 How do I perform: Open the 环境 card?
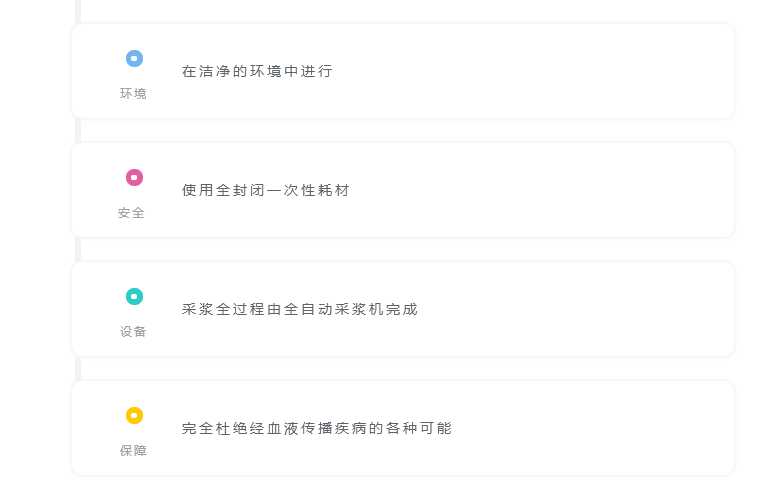pos(403,71)
